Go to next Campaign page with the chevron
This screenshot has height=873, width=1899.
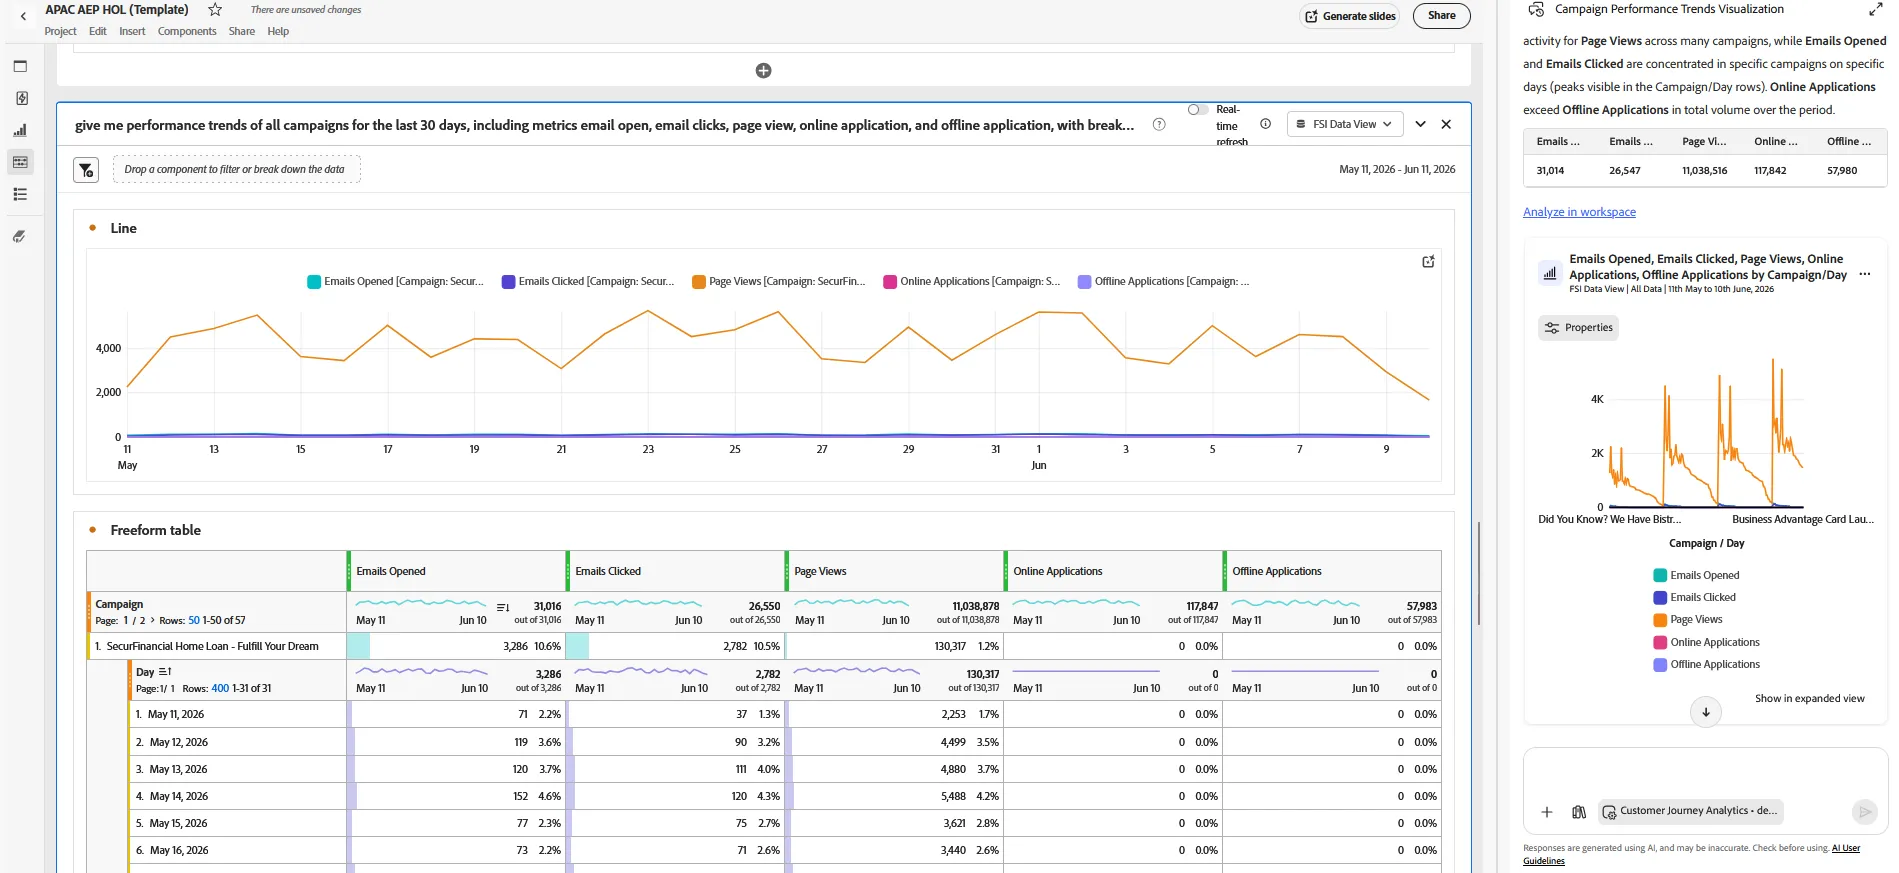point(152,621)
